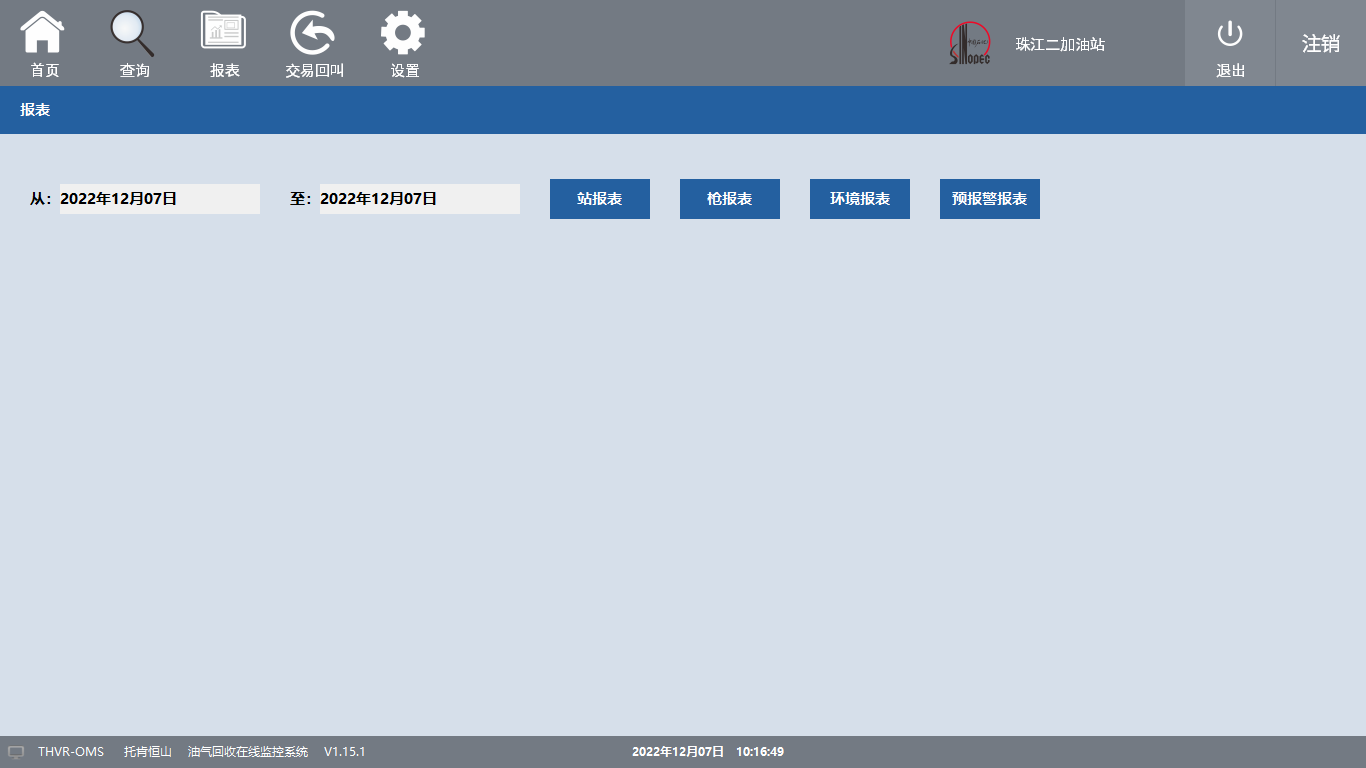Open the 报表 reports icon

pos(223,31)
